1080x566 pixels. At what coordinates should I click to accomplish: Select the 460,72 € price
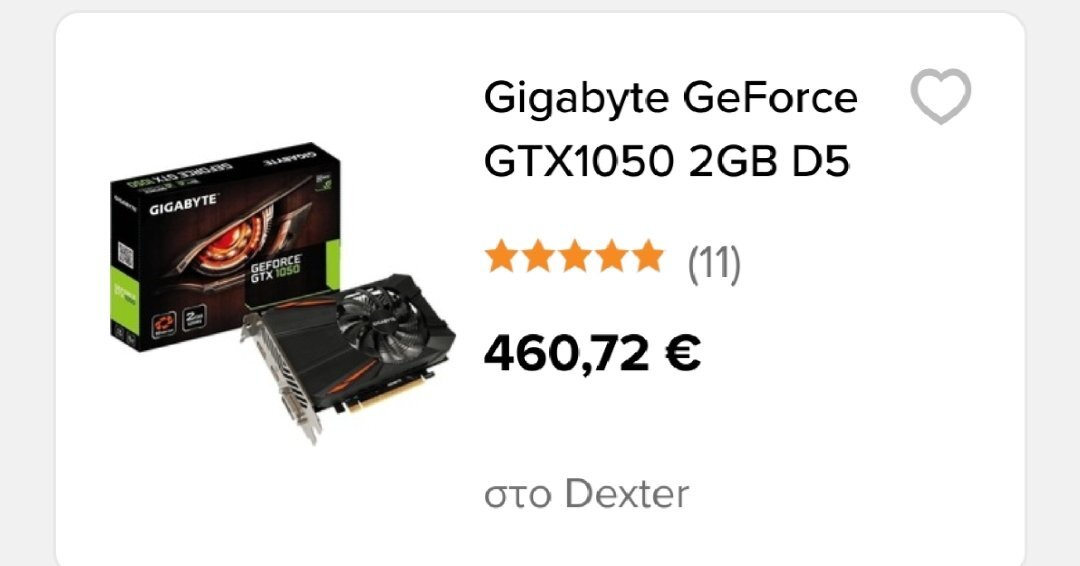point(592,353)
